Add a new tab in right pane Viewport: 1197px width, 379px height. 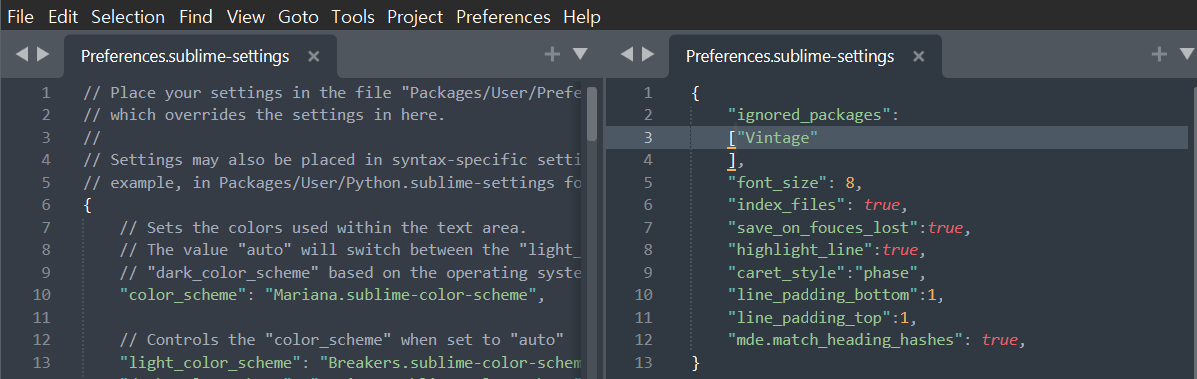(x=1159, y=53)
